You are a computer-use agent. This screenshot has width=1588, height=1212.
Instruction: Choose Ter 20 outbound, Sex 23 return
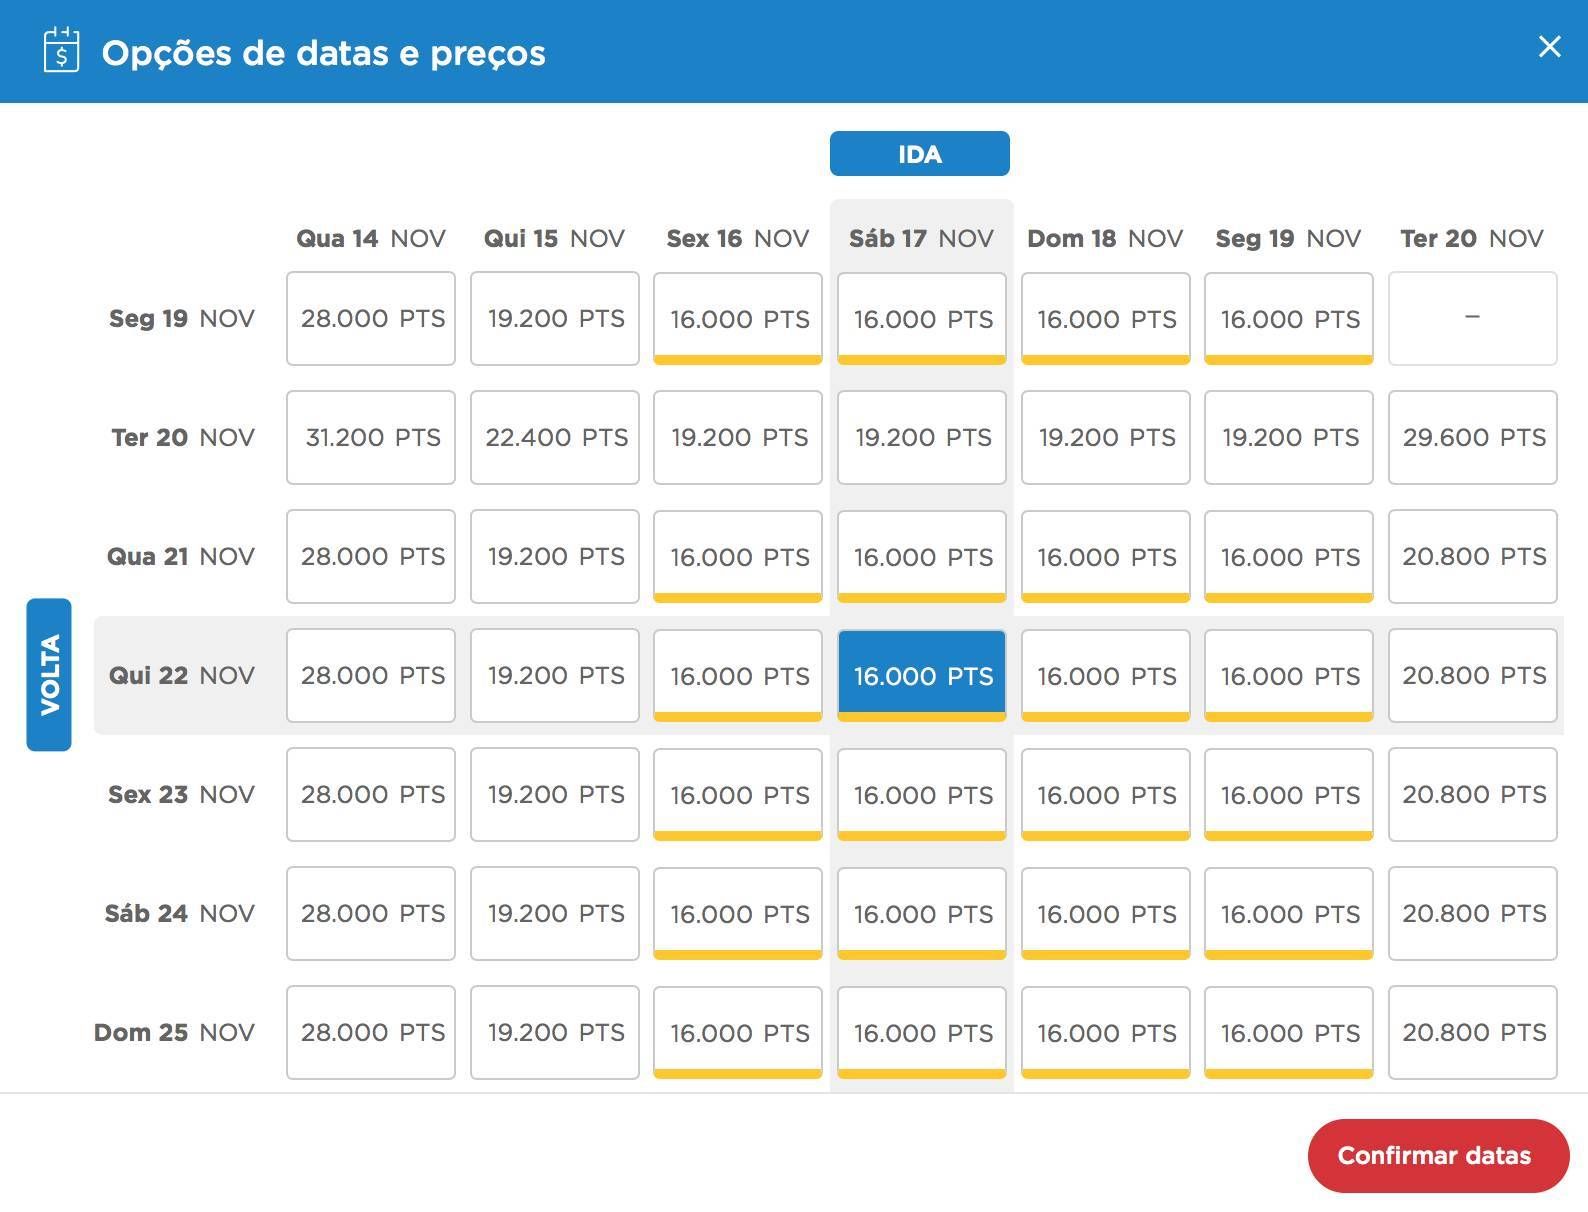[1473, 794]
